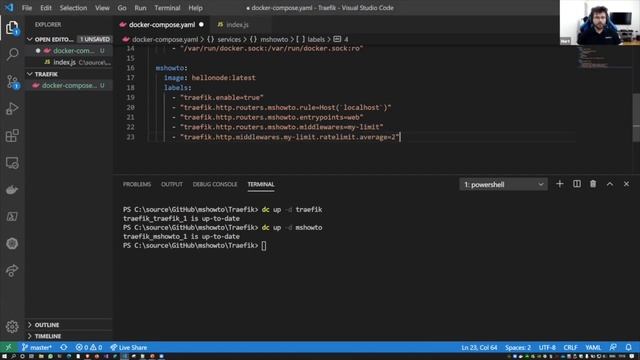
Task: Change CRLF end of line sequence
Action: [x=570, y=347]
